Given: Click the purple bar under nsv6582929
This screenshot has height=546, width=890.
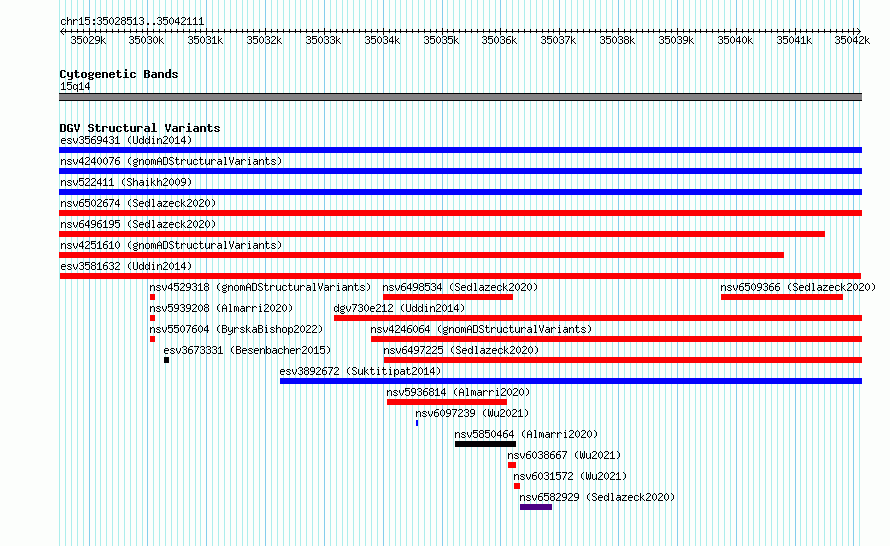Looking at the screenshot, I should point(536,507).
